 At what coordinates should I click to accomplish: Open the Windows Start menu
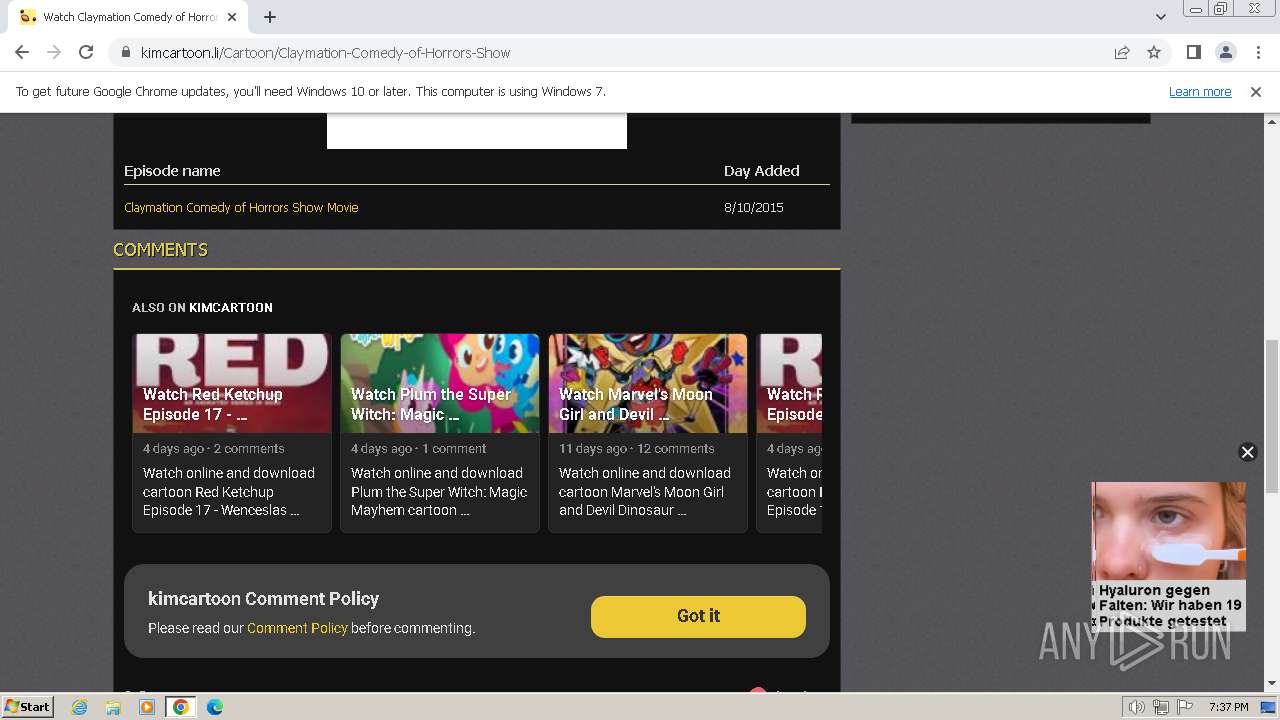point(28,706)
